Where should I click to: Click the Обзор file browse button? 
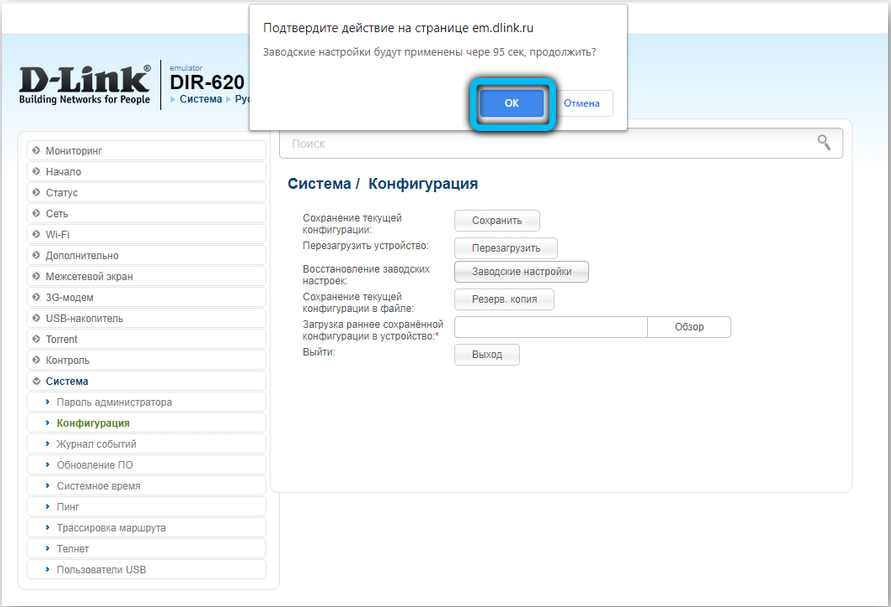689,327
